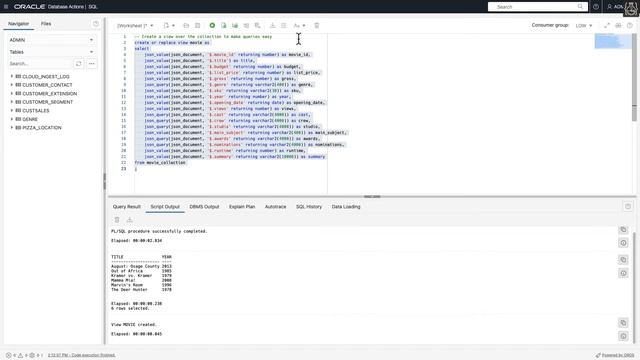Open the New file dropdown arrow
The width and height of the screenshot is (640, 360).
coord(173,25)
